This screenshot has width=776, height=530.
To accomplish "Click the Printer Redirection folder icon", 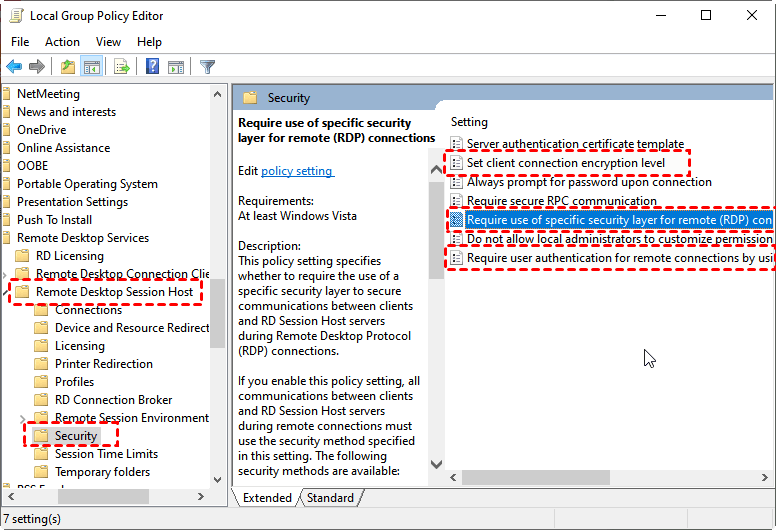I will pyautogui.click(x=41, y=364).
